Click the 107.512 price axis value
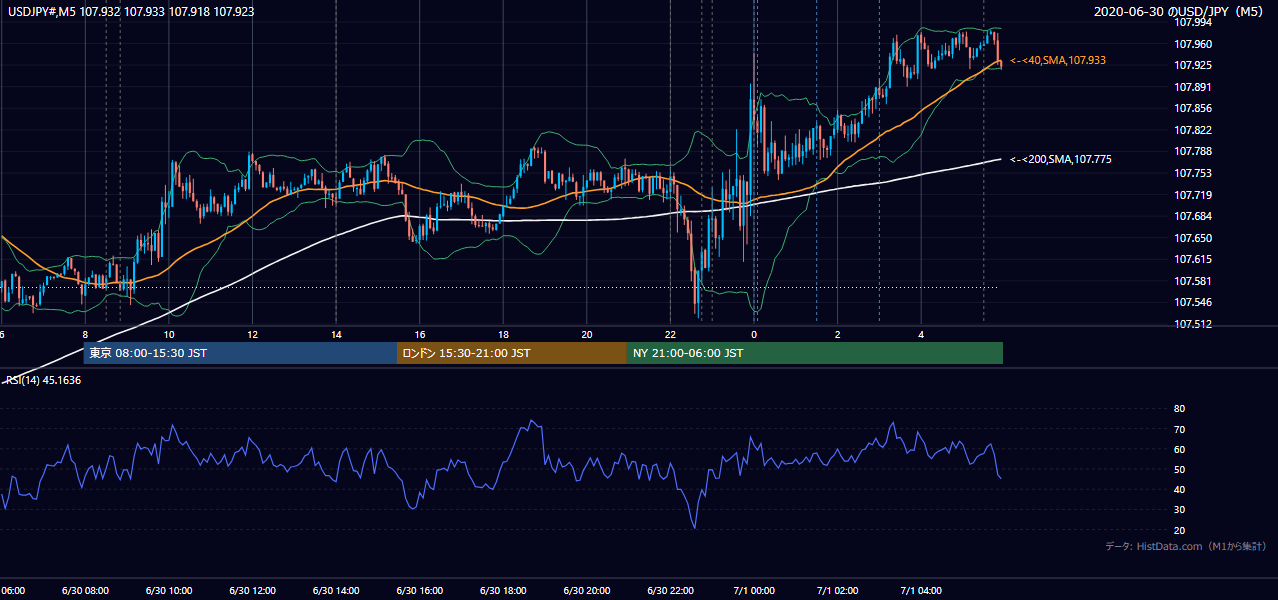The height and width of the screenshot is (600, 1278). point(1192,324)
